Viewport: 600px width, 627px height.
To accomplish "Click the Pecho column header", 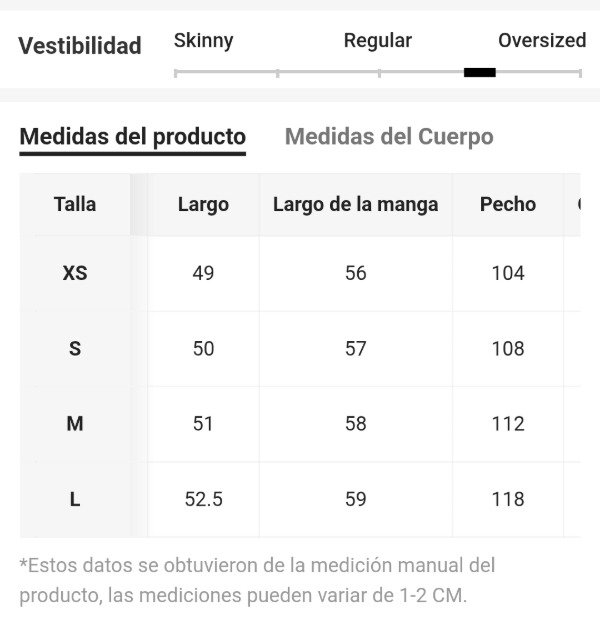I will (x=508, y=204).
